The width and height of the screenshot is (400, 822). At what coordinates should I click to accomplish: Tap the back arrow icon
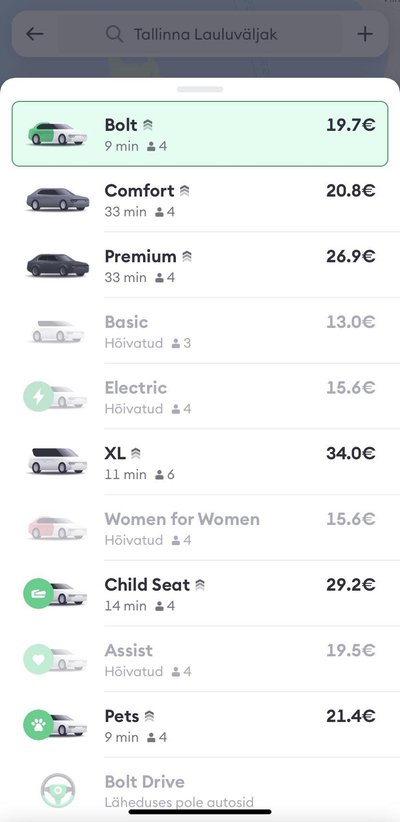[35, 35]
